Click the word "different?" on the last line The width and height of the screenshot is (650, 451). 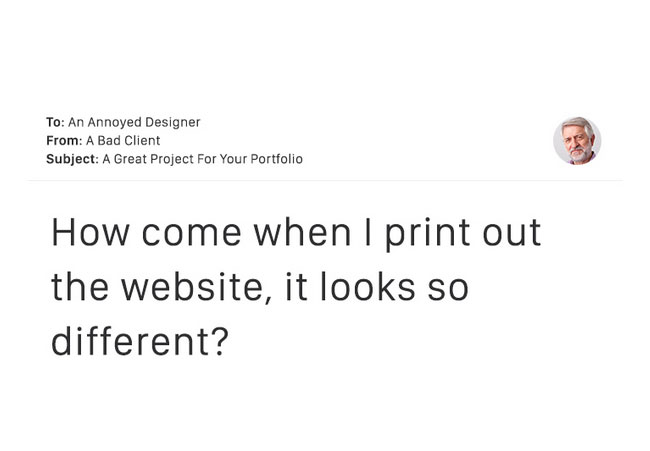click(140, 341)
